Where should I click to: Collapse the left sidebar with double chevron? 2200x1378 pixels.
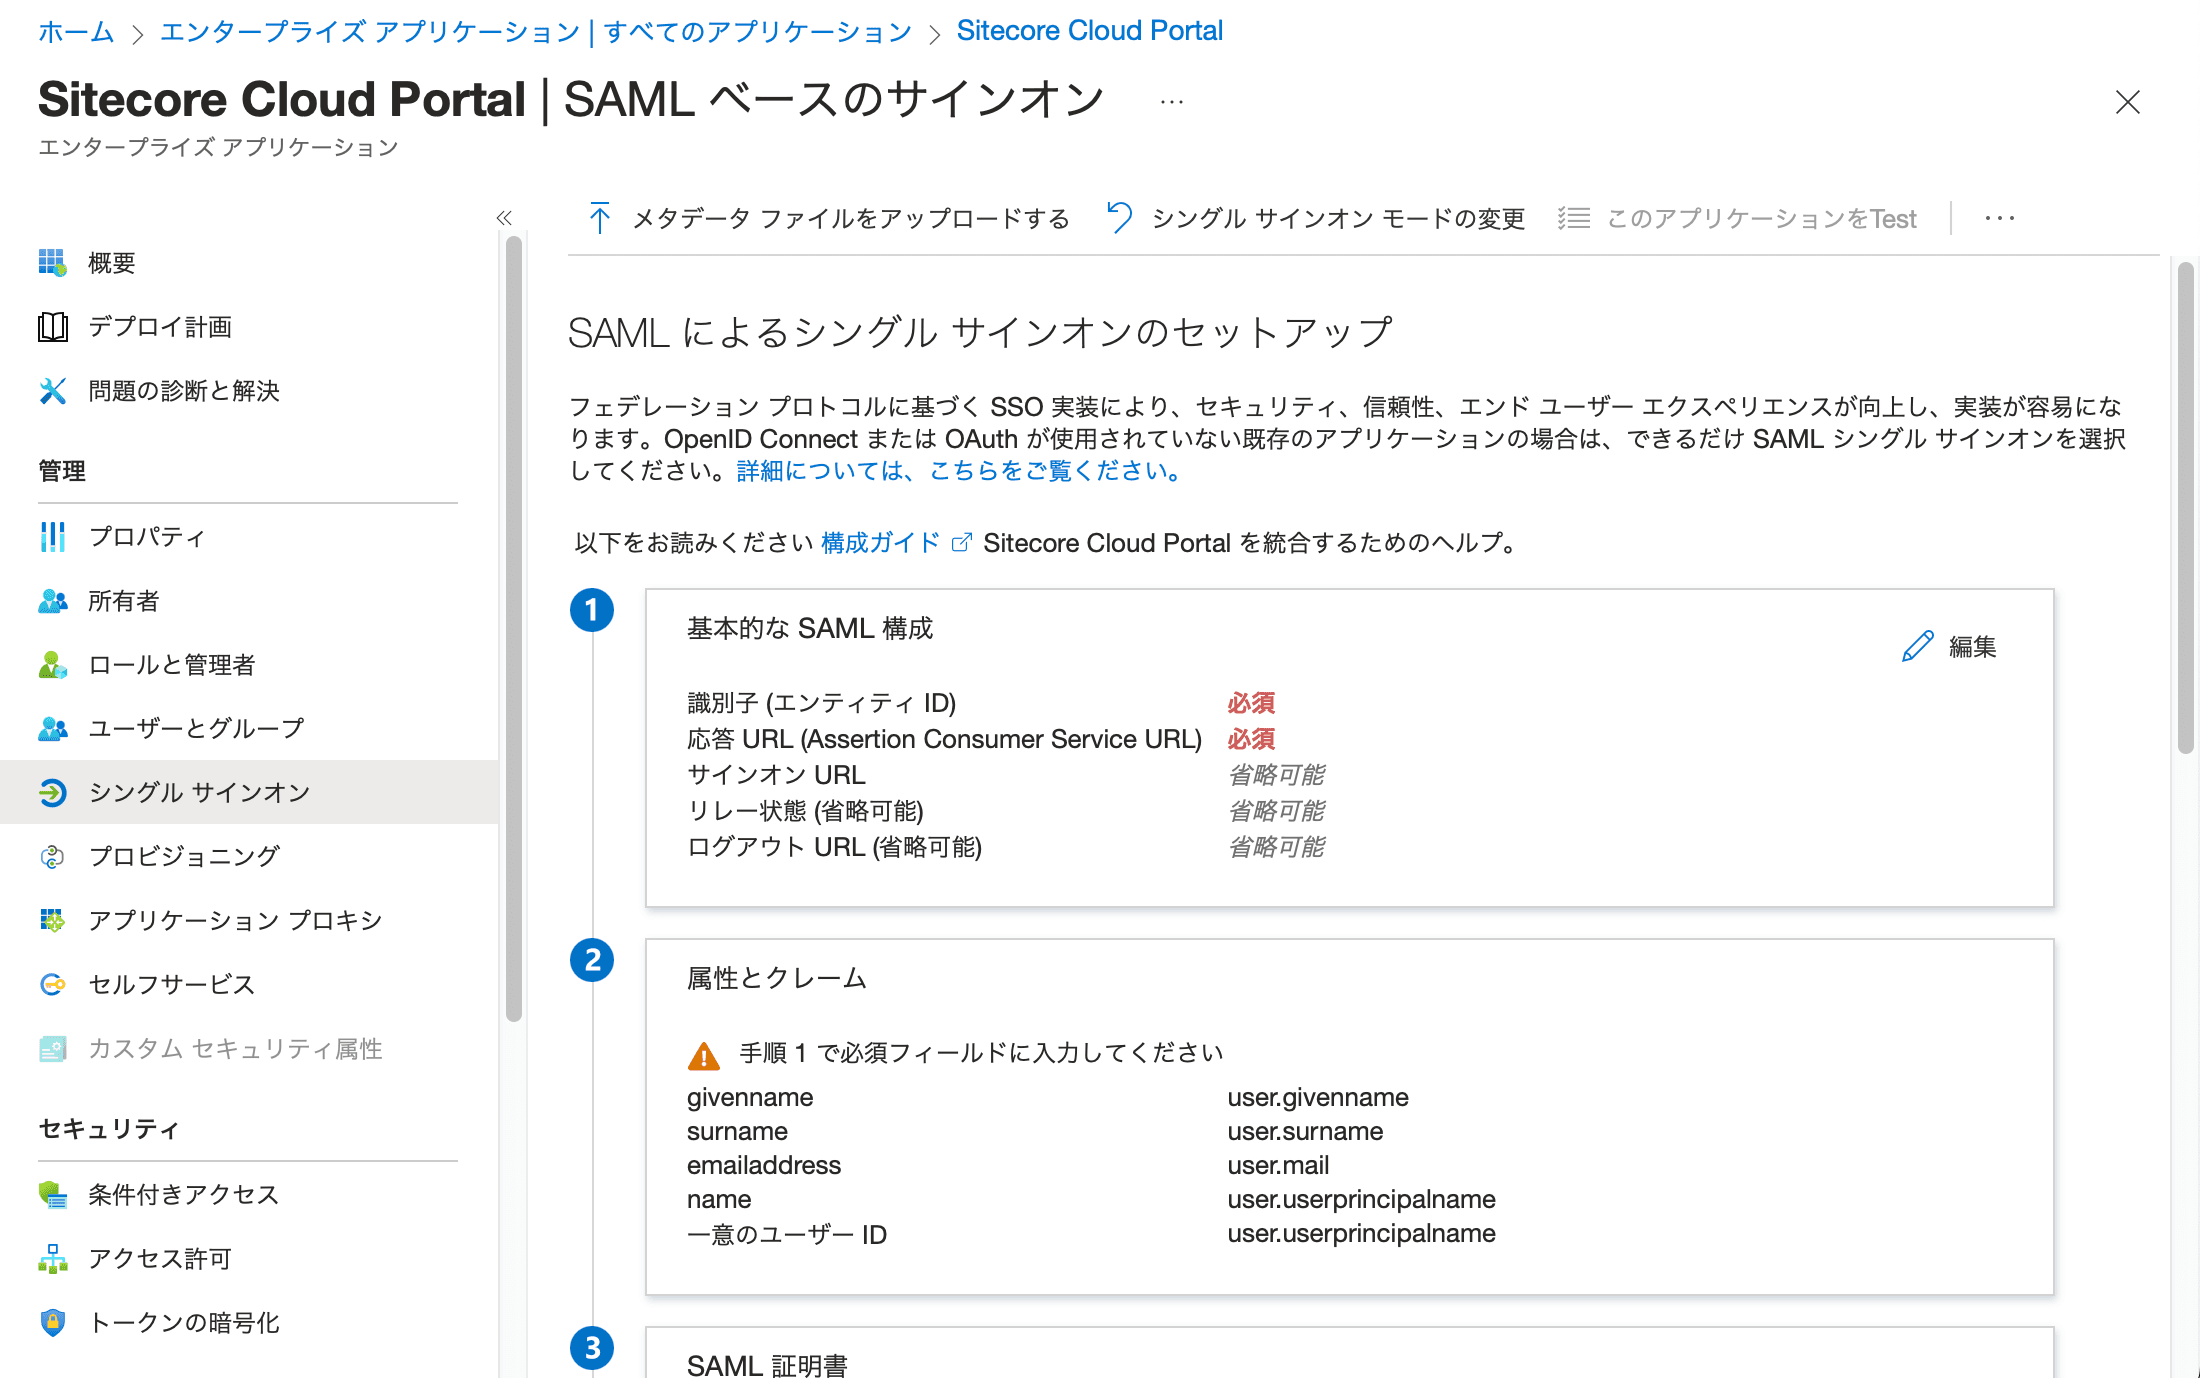504,218
